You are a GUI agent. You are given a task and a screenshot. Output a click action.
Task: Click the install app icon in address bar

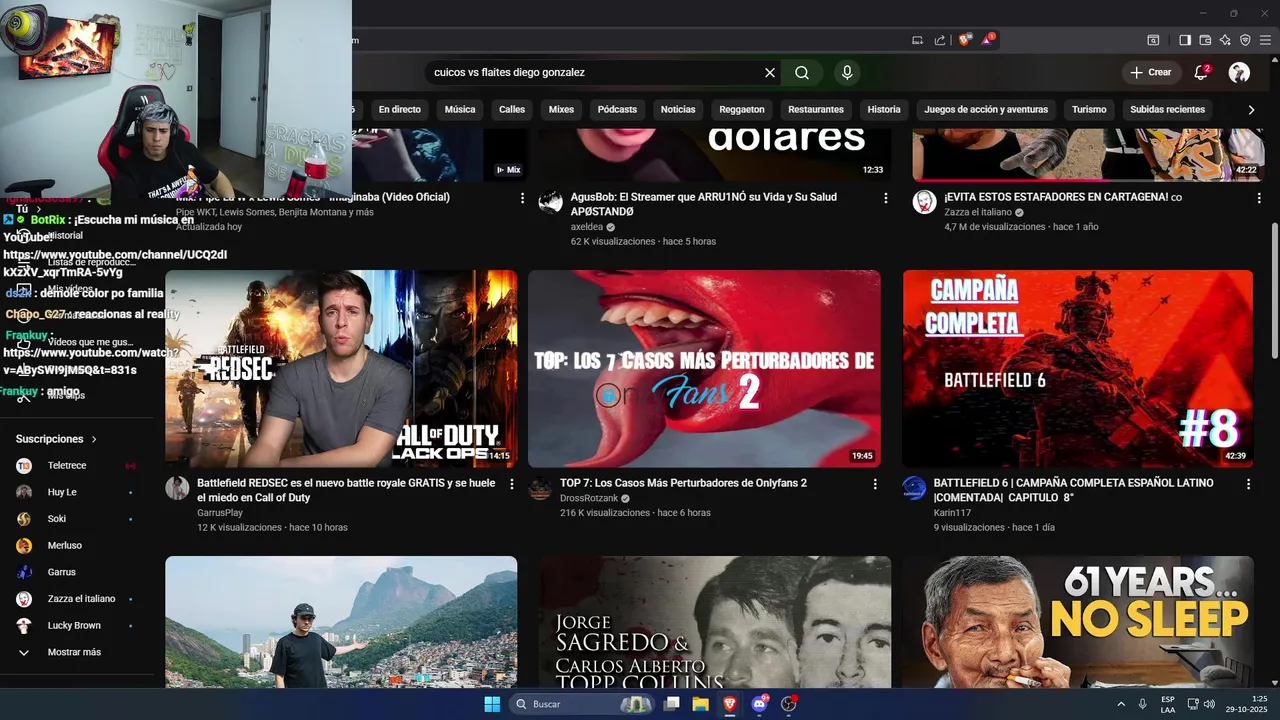[x=918, y=40]
